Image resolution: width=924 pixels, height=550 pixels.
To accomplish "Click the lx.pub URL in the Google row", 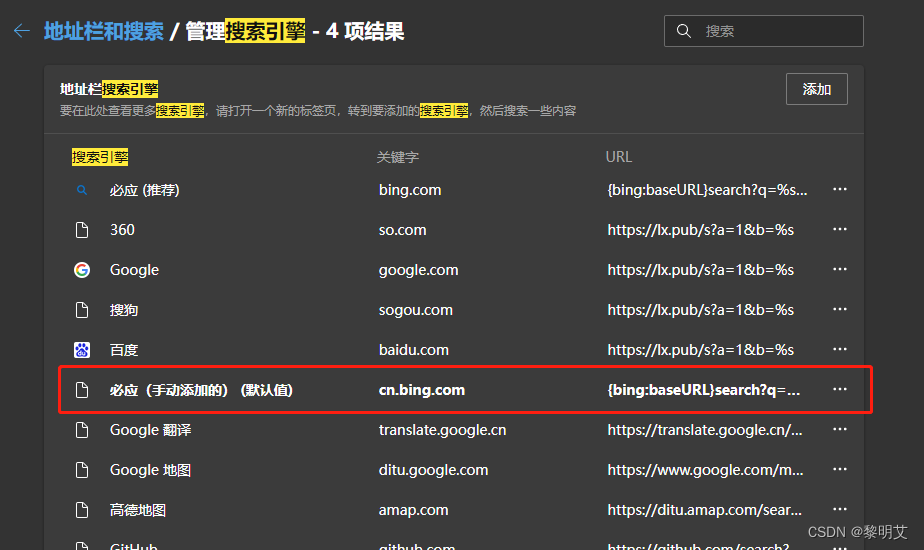I will click(701, 270).
